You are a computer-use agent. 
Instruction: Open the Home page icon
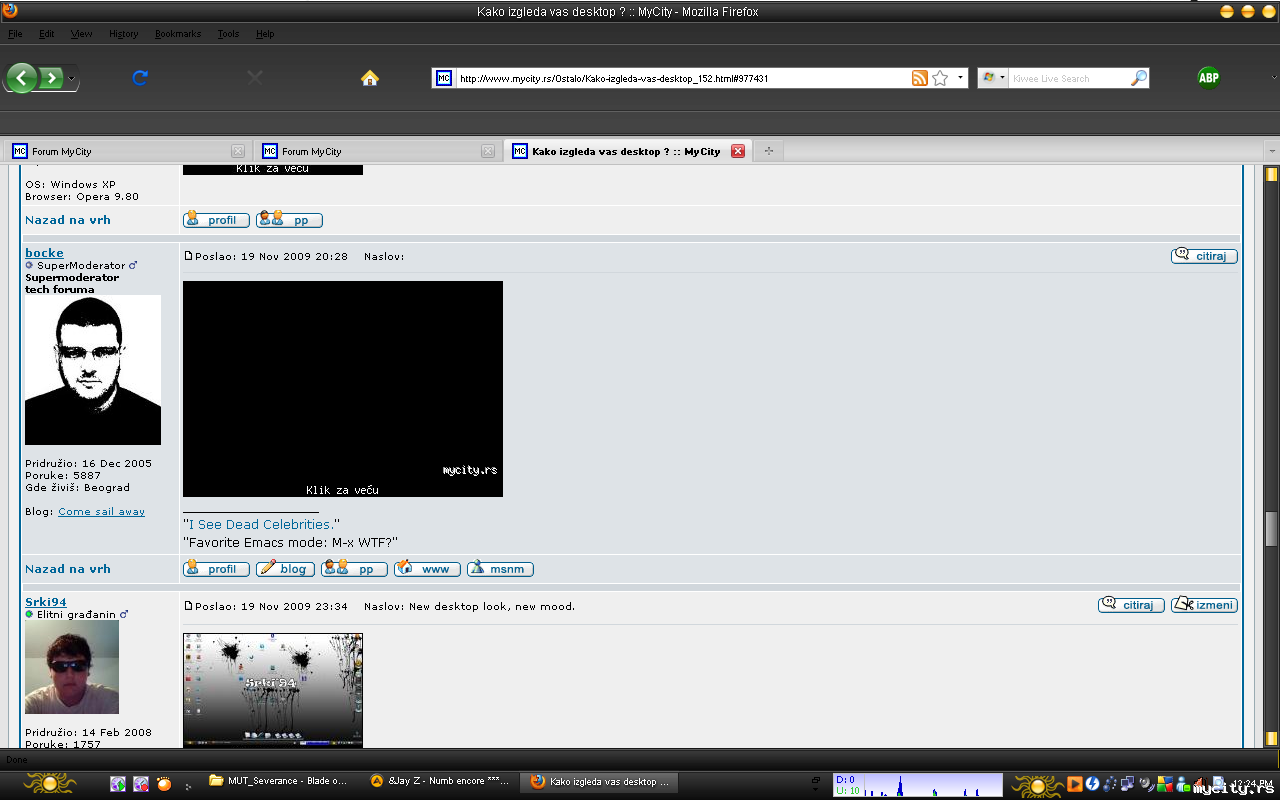[x=370, y=78]
